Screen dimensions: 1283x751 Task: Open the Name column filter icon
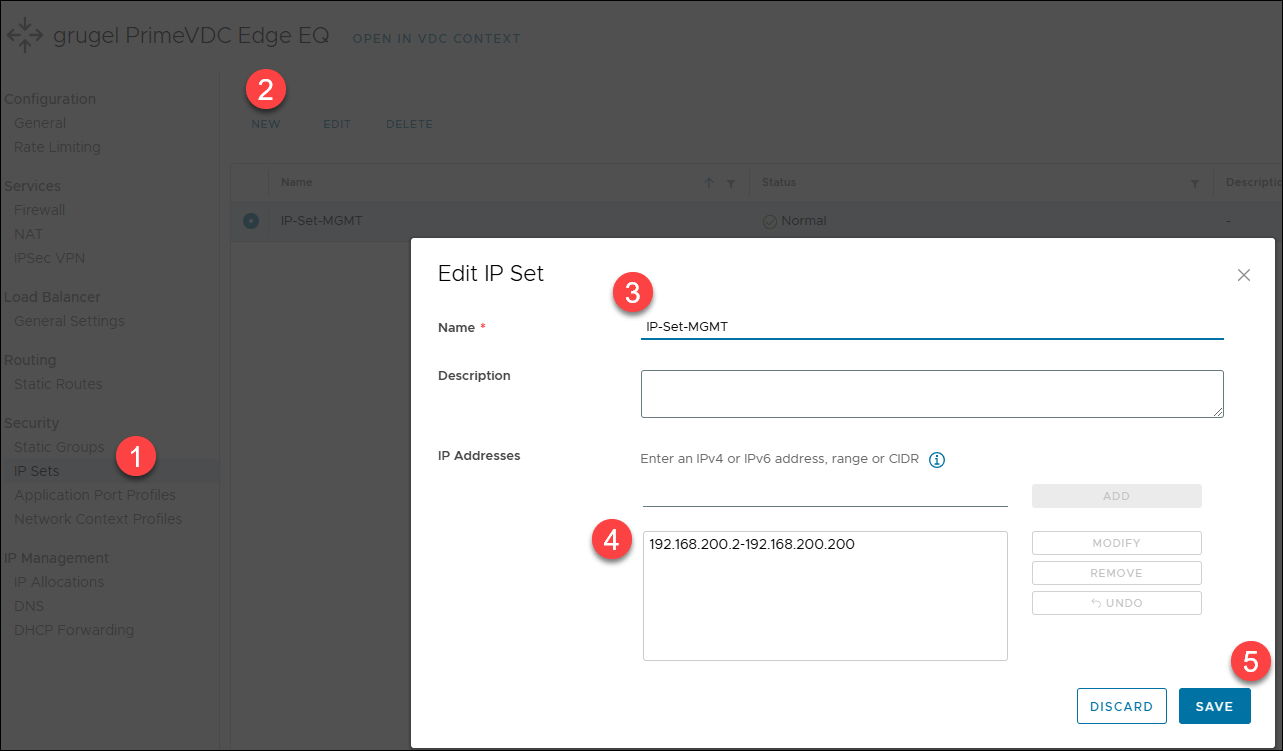tap(731, 183)
